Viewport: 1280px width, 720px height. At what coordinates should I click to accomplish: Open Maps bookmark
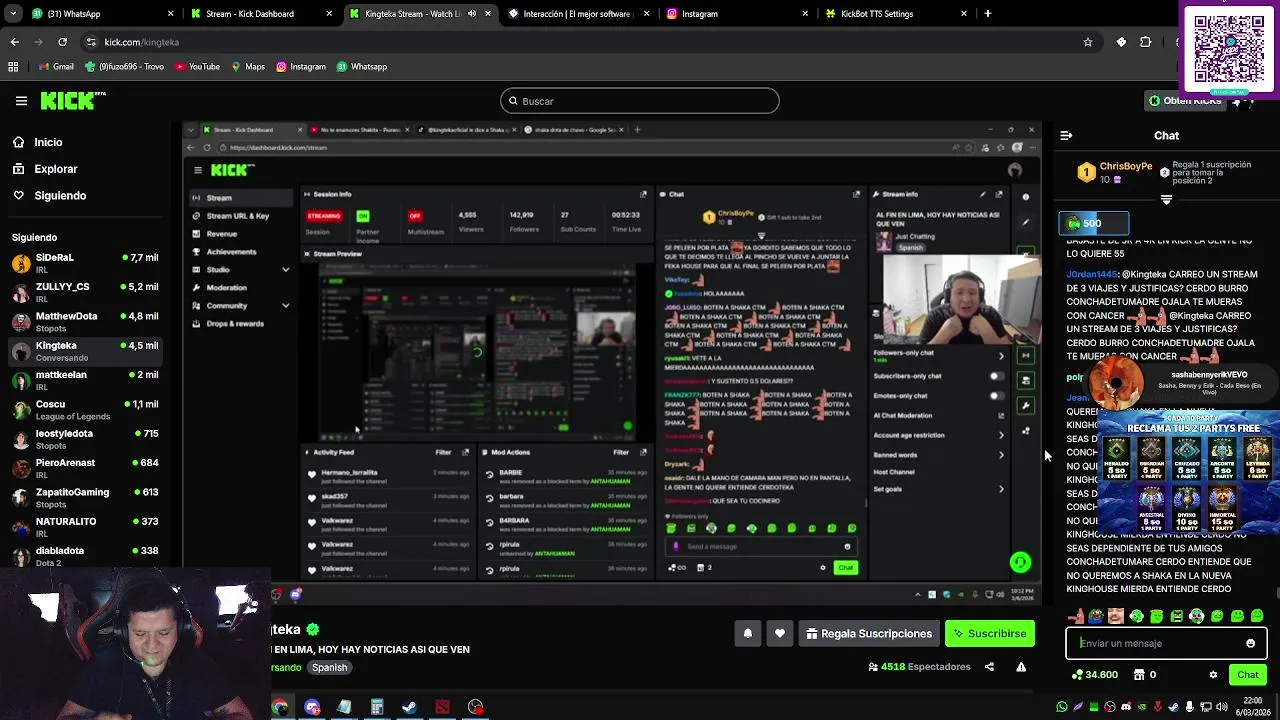(x=248, y=67)
